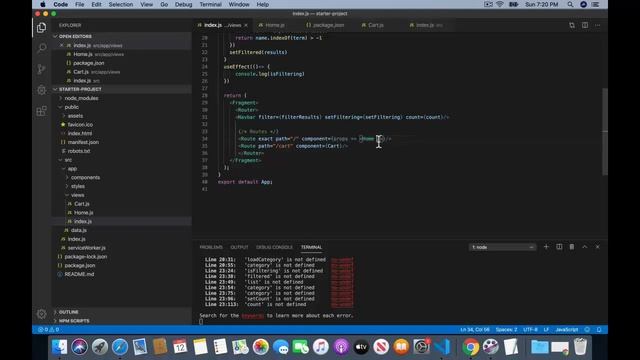The height and width of the screenshot is (360, 640).
Task: Open the Explorer view in activity bar
Action: pos(41,27)
